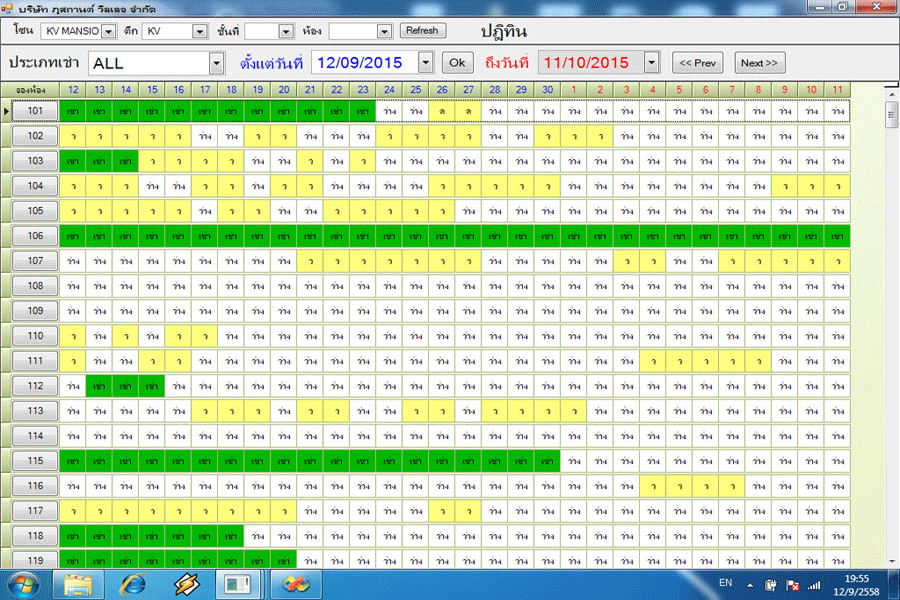Open Internet Explorer from the taskbar
This screenshot has width=900, height=600.
coord(132,583)
